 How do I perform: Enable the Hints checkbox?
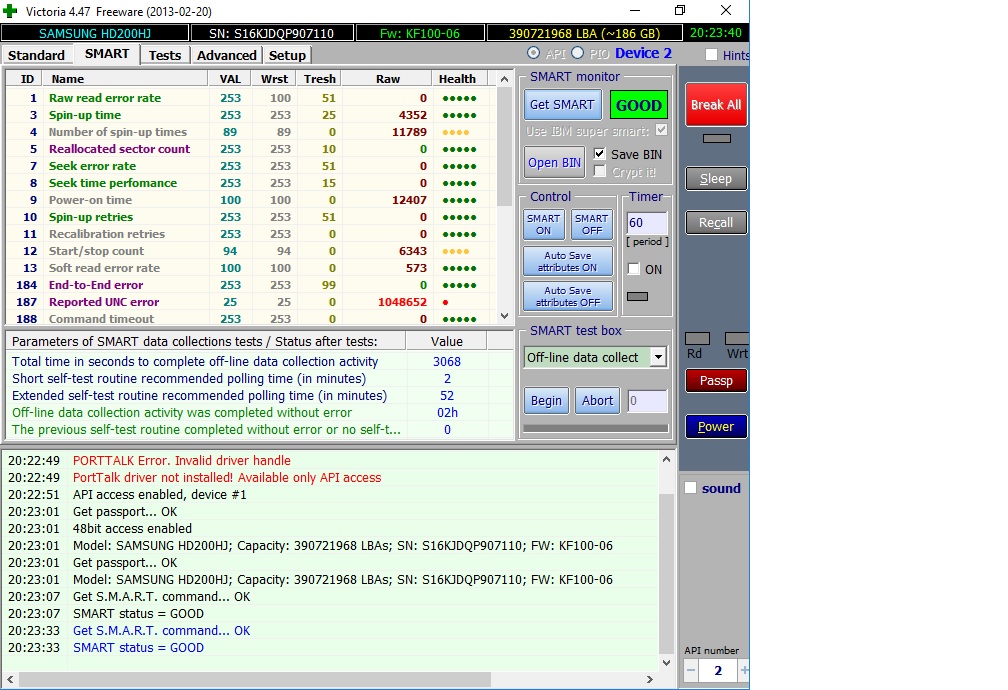point(711,55)
